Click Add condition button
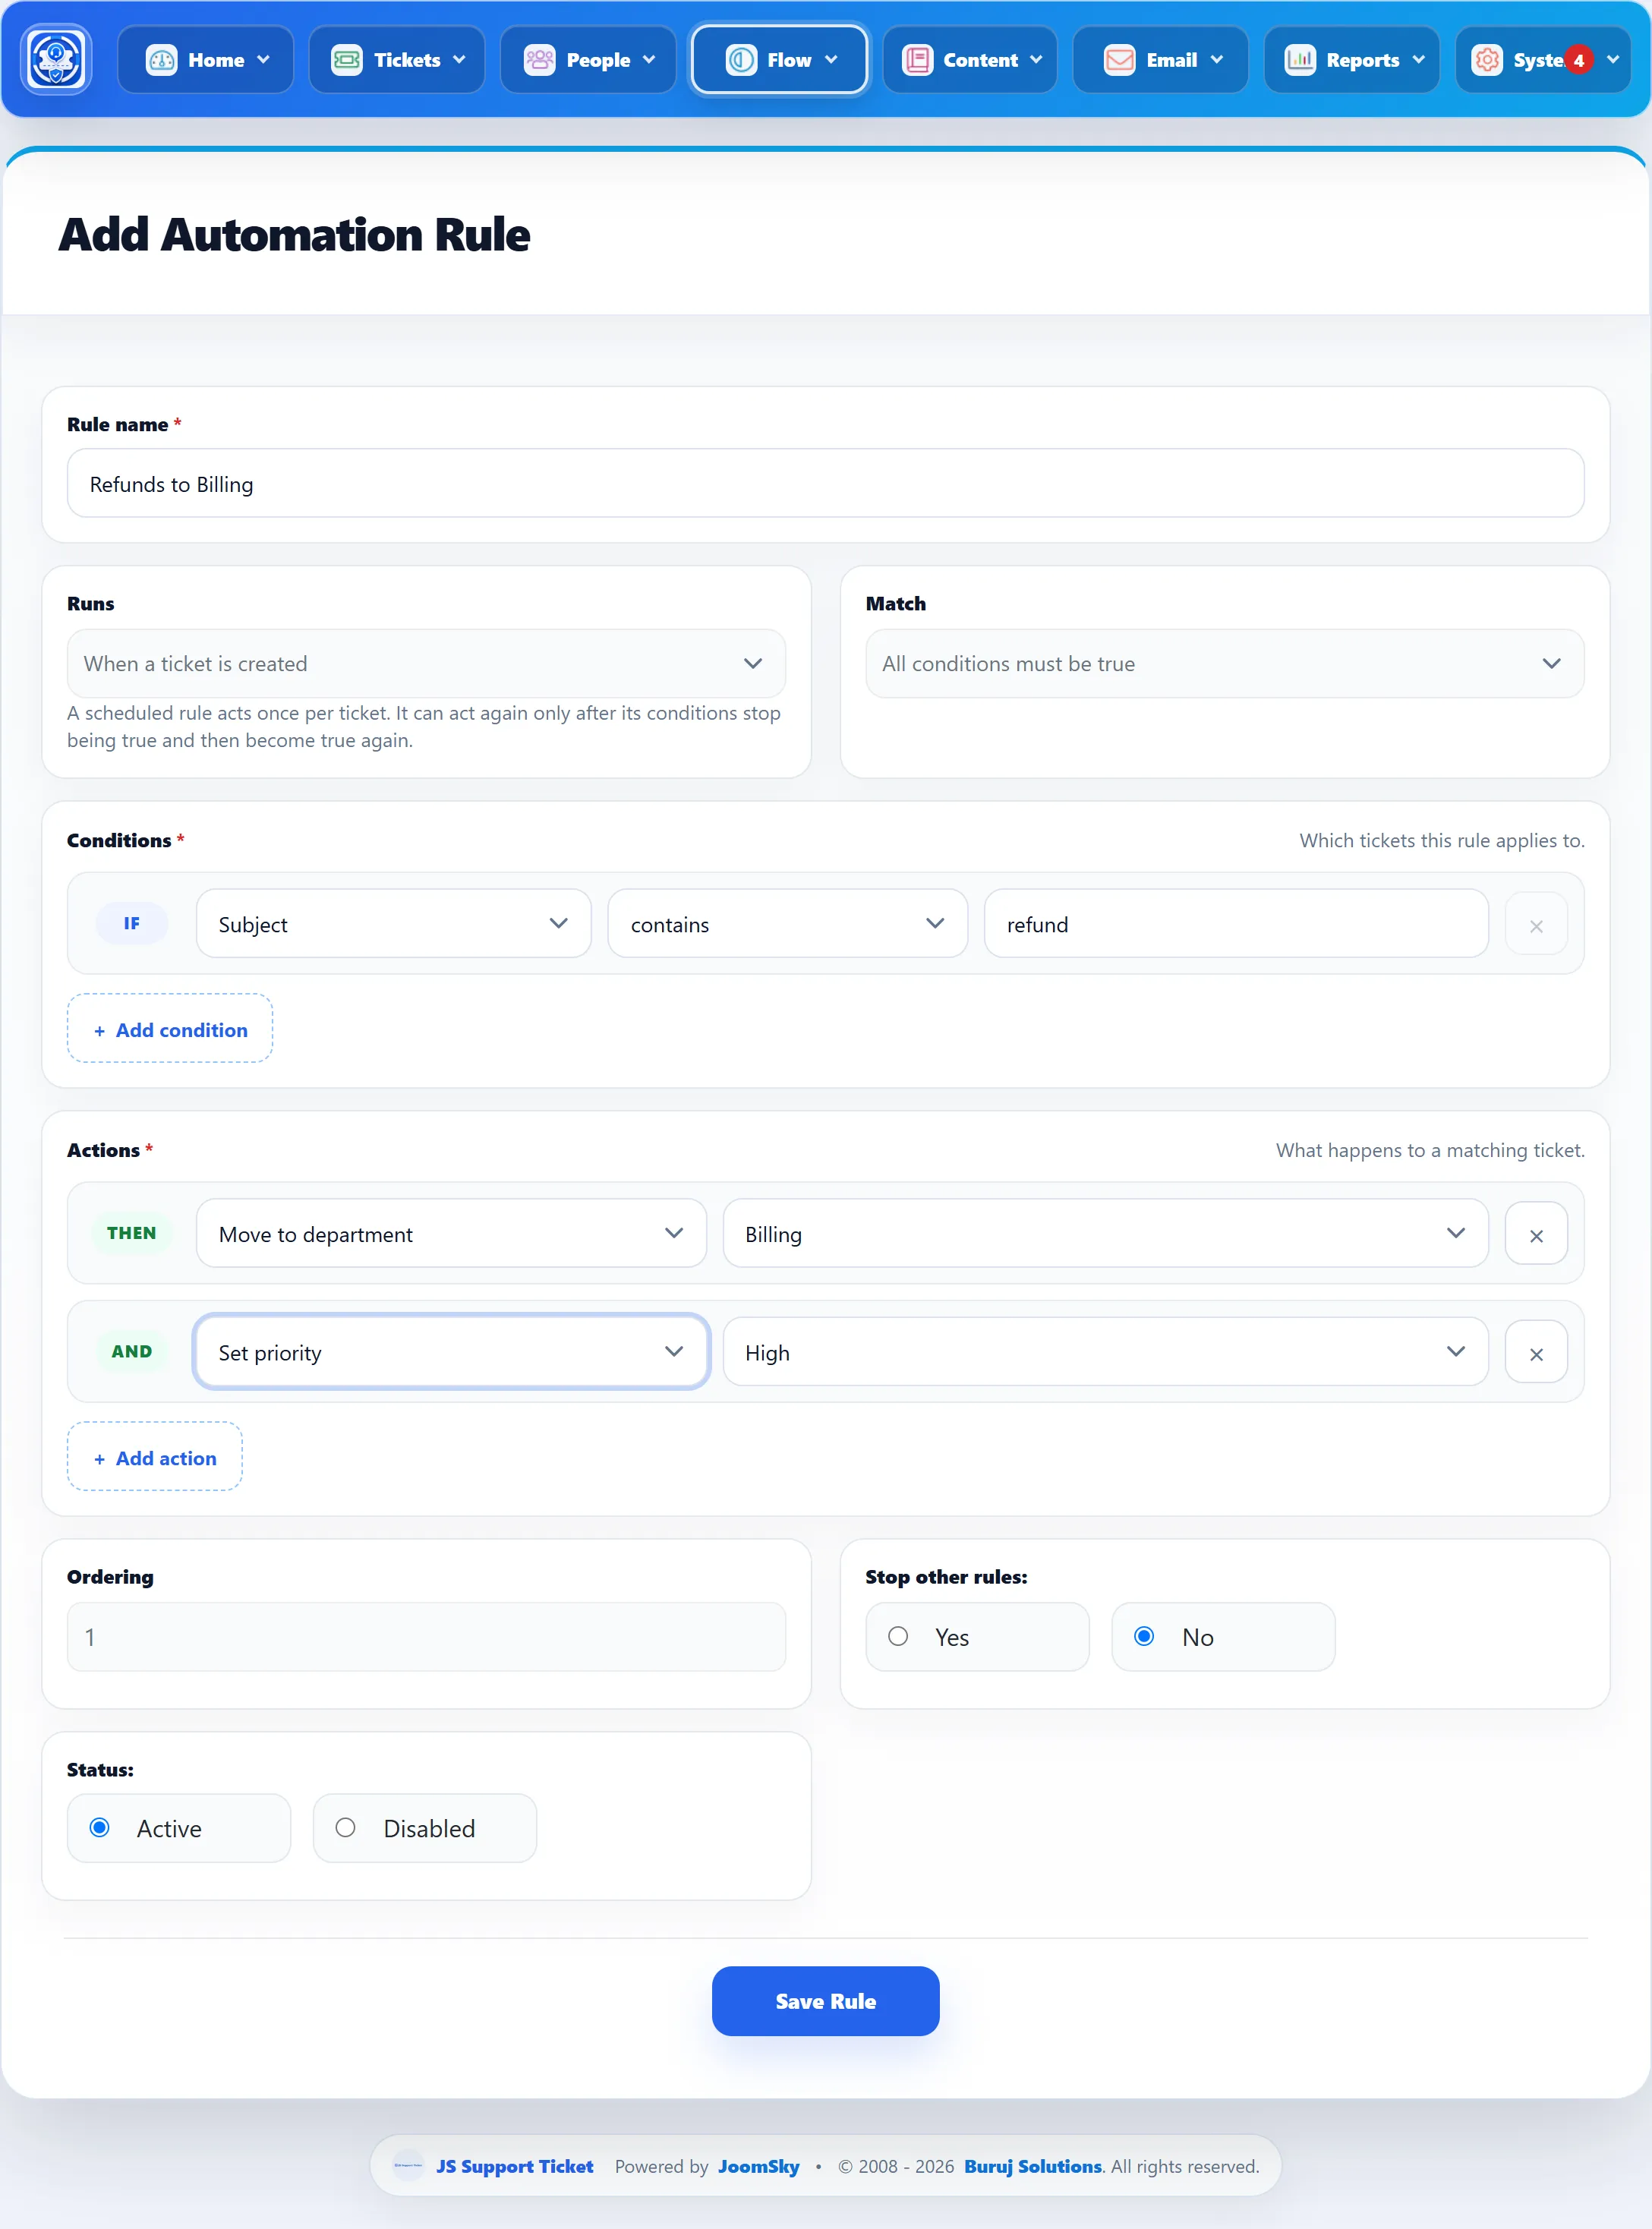Screen dimensions: 1652x2229 click(x=170, y=1029)
